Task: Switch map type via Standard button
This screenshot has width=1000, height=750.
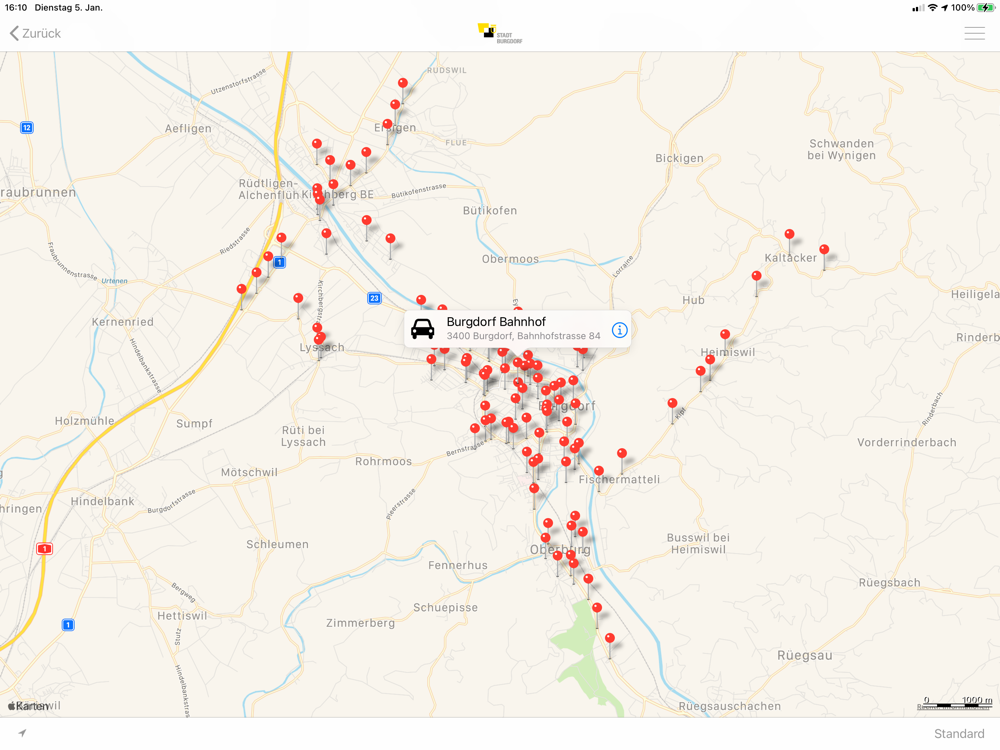Action: pos(959,733)
